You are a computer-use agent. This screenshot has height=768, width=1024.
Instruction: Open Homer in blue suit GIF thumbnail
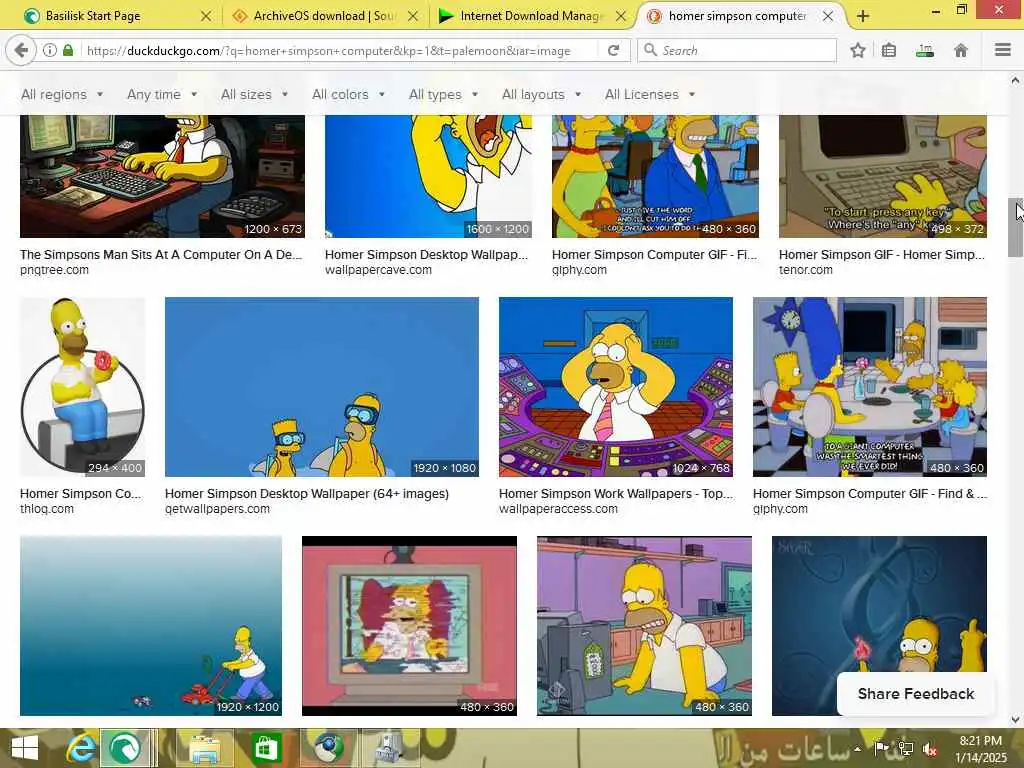(655, 176)
